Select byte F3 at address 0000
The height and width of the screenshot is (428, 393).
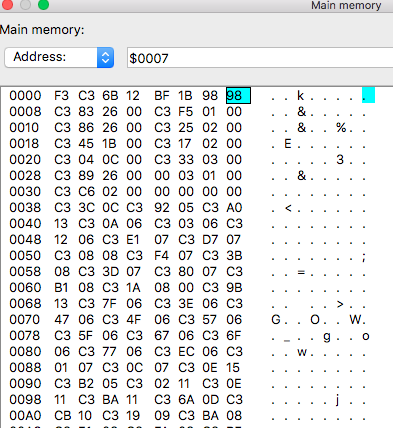[62, 96]
